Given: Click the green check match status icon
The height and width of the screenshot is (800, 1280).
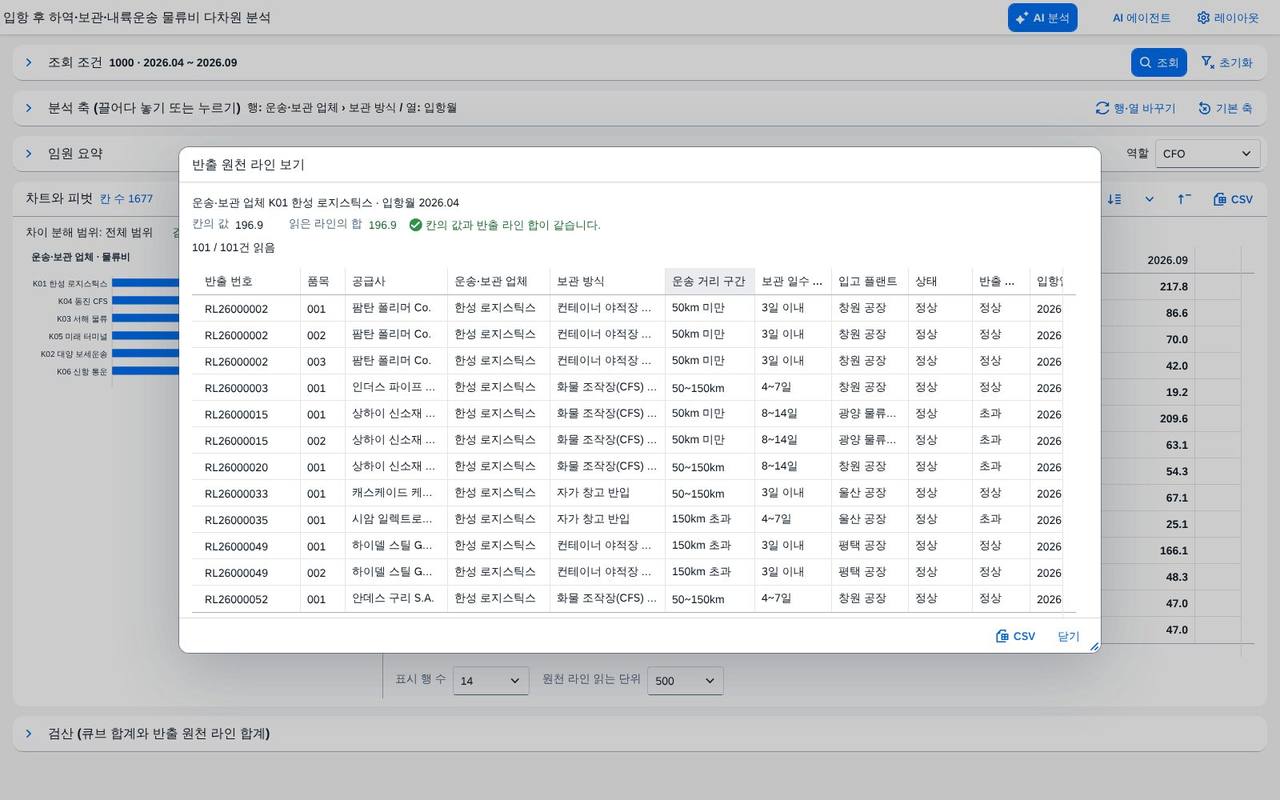Looking at the screenshot, I should click(x=415, y=225).
